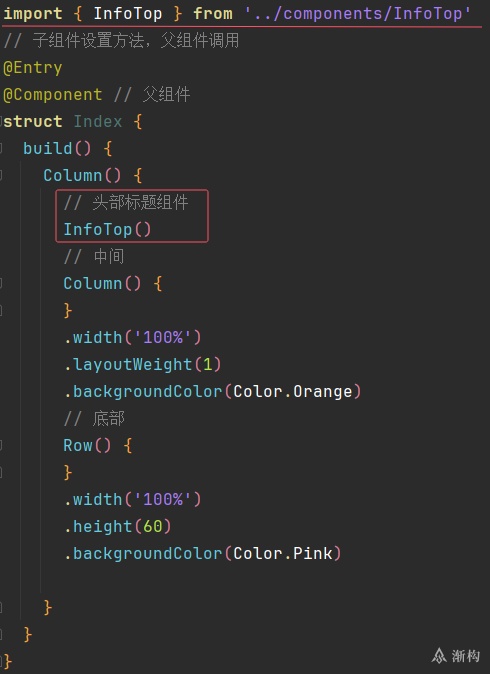Click the 头部标题组件 comment

(x=126, y=202)
